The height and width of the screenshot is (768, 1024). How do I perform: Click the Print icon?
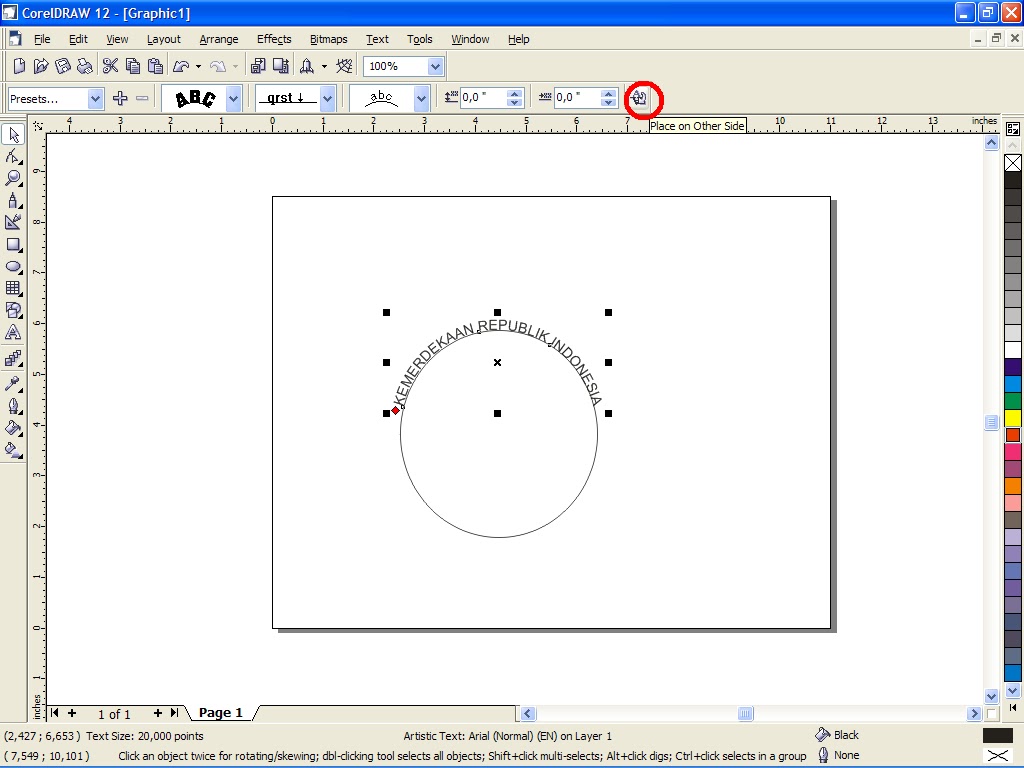(84, 66)
